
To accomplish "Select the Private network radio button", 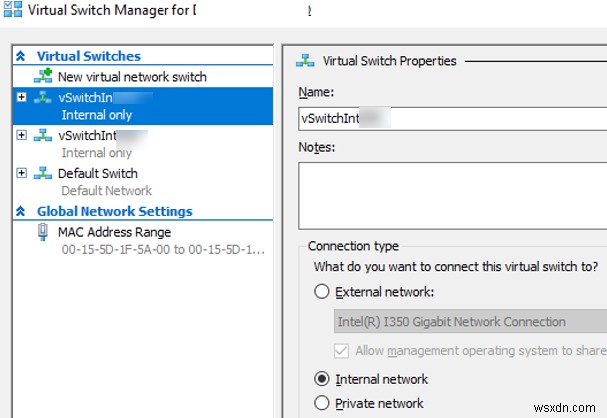I will pos(322,403).
